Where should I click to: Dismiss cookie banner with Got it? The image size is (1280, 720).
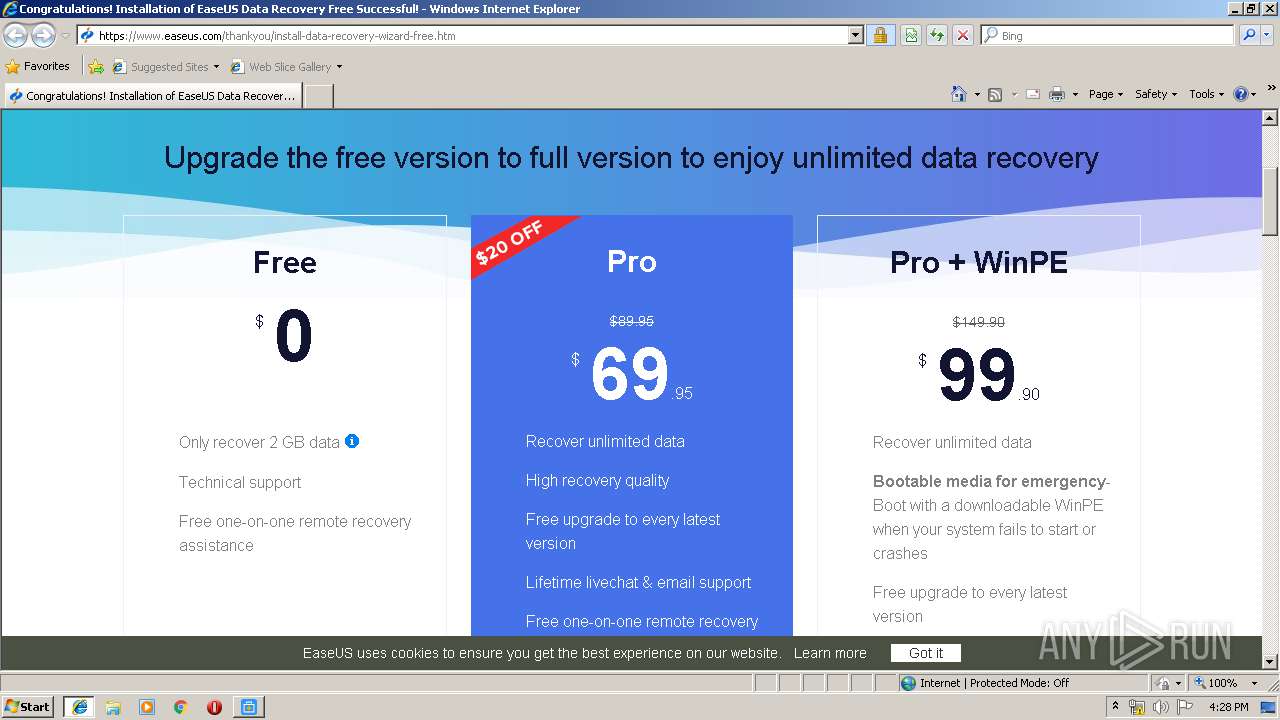pos(926,653)
